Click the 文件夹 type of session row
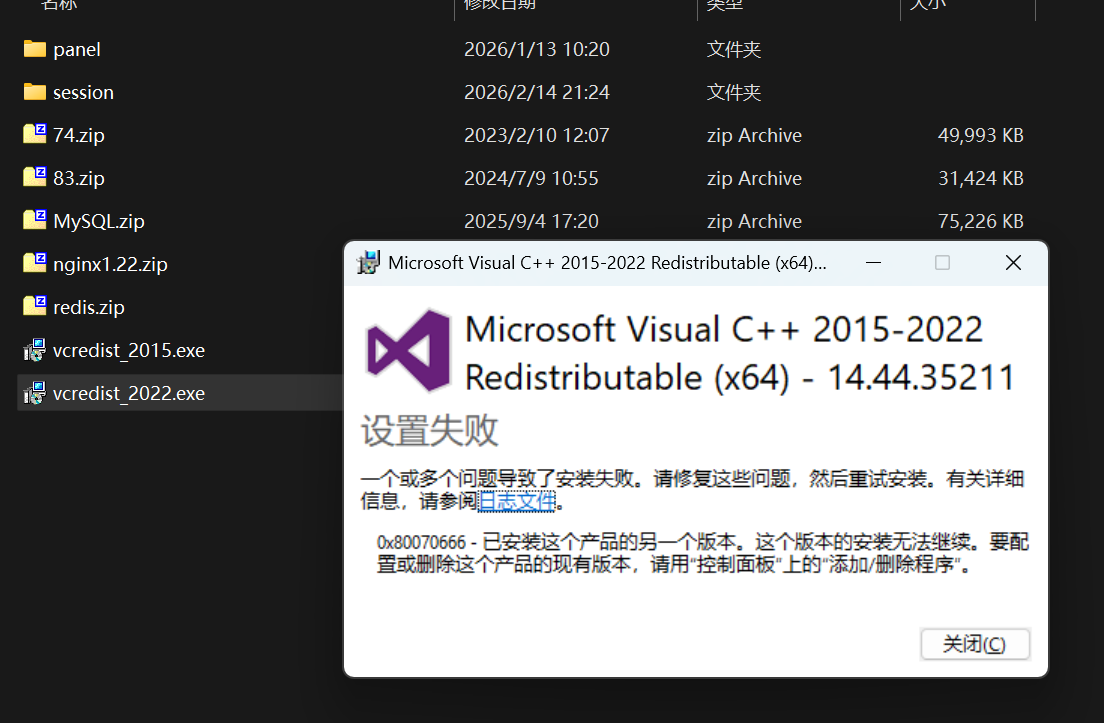 (x=734, y=92)
